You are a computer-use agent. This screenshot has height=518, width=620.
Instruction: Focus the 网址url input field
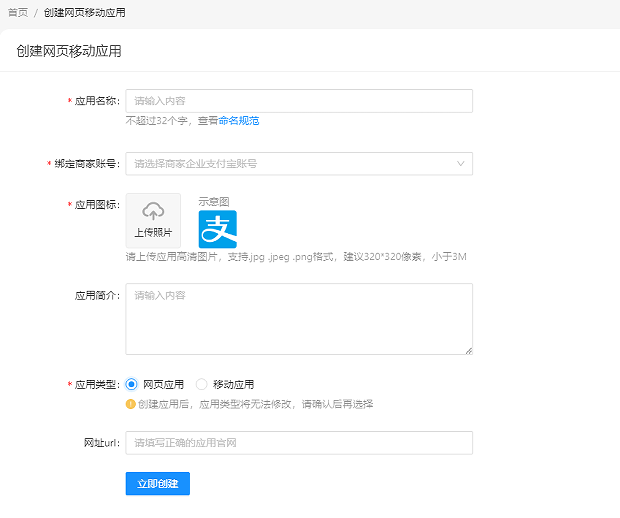[298, 443]
